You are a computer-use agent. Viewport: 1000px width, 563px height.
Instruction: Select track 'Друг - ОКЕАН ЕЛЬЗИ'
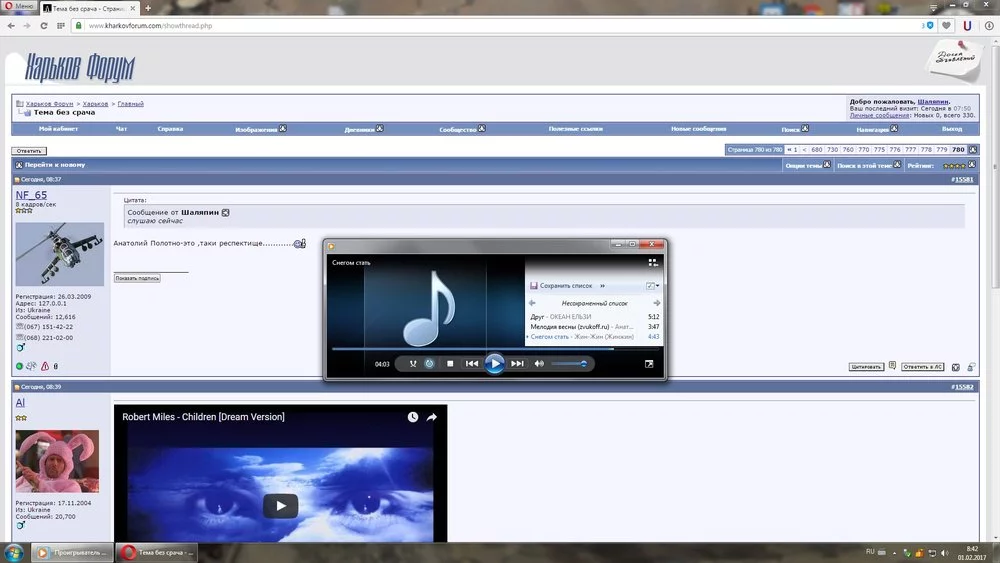coord(594,316)
